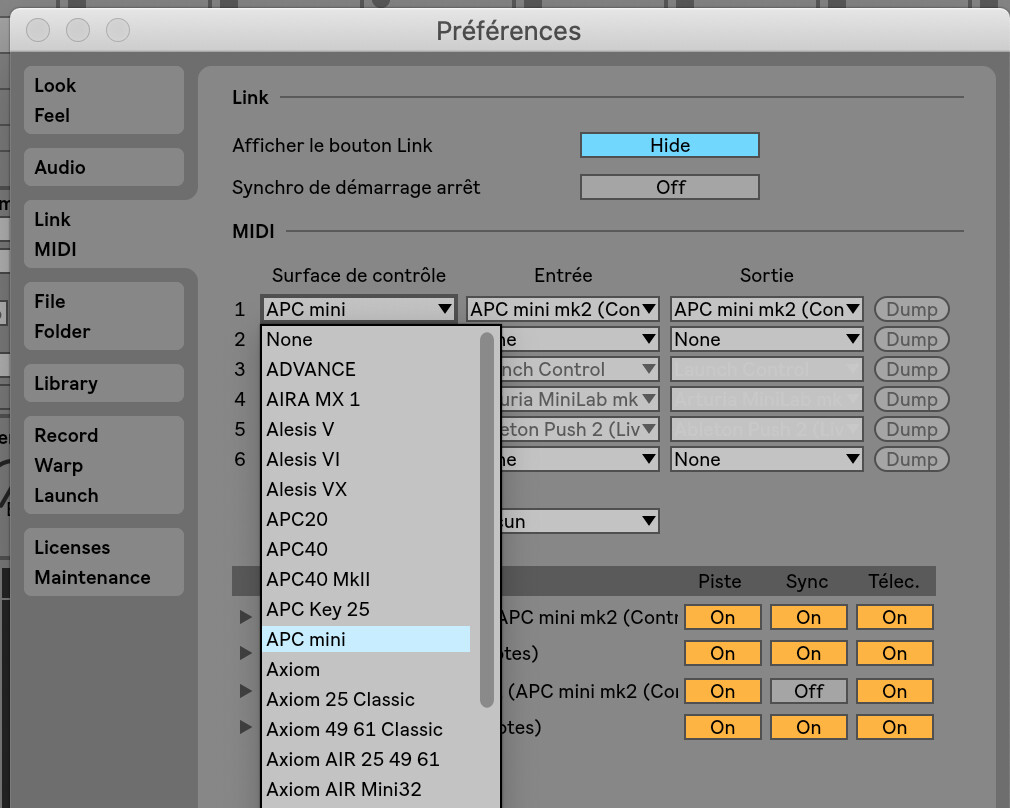Open row 4 Entrée Arturia MiniLab dropdown
This screenshot has height=808, width=1010.
(x=580, y=399)
